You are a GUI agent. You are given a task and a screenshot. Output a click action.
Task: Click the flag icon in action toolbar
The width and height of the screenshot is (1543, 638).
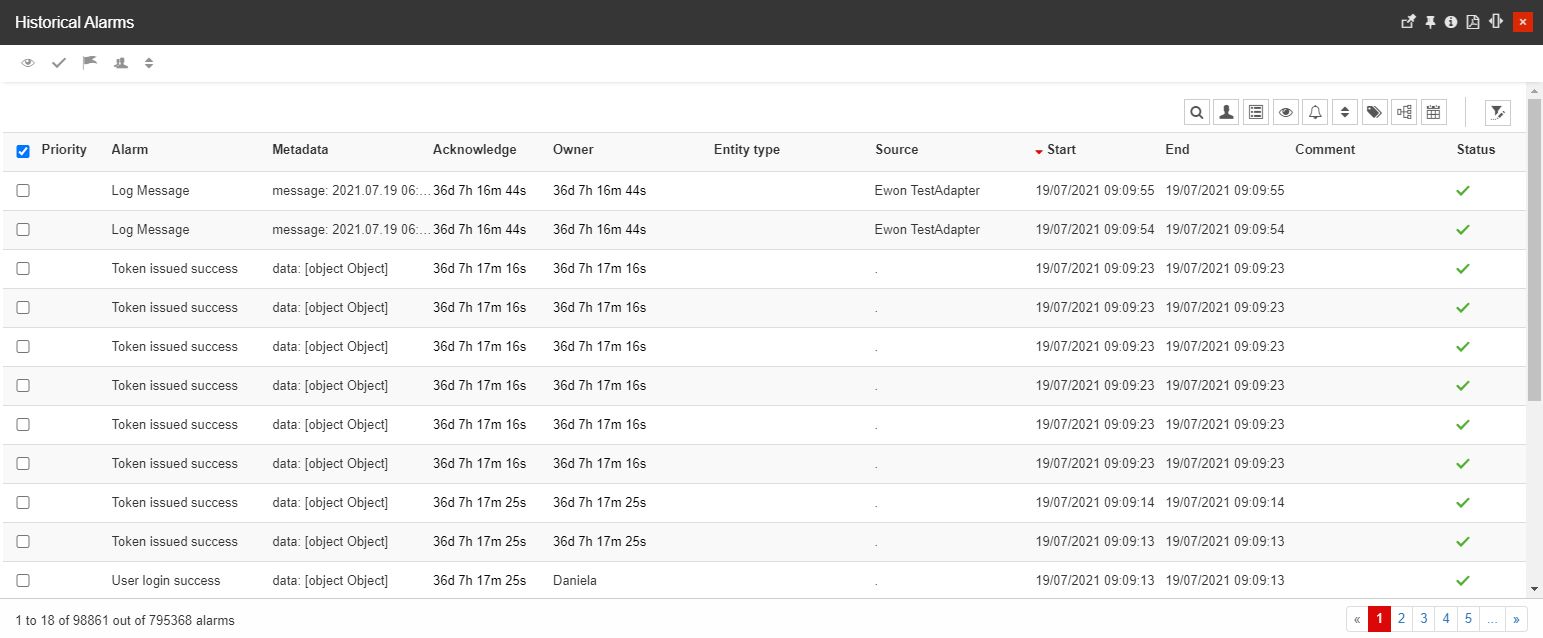[x=90, y=63]
